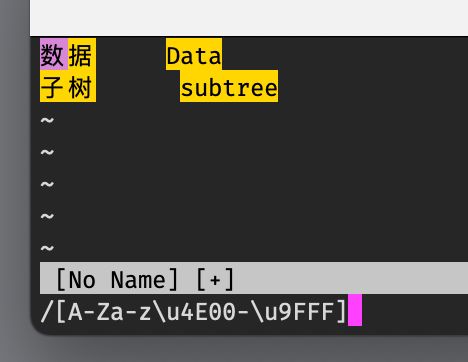Click the search pattern in command line
This screenshot has width=468, height=362.
(193, 311)
